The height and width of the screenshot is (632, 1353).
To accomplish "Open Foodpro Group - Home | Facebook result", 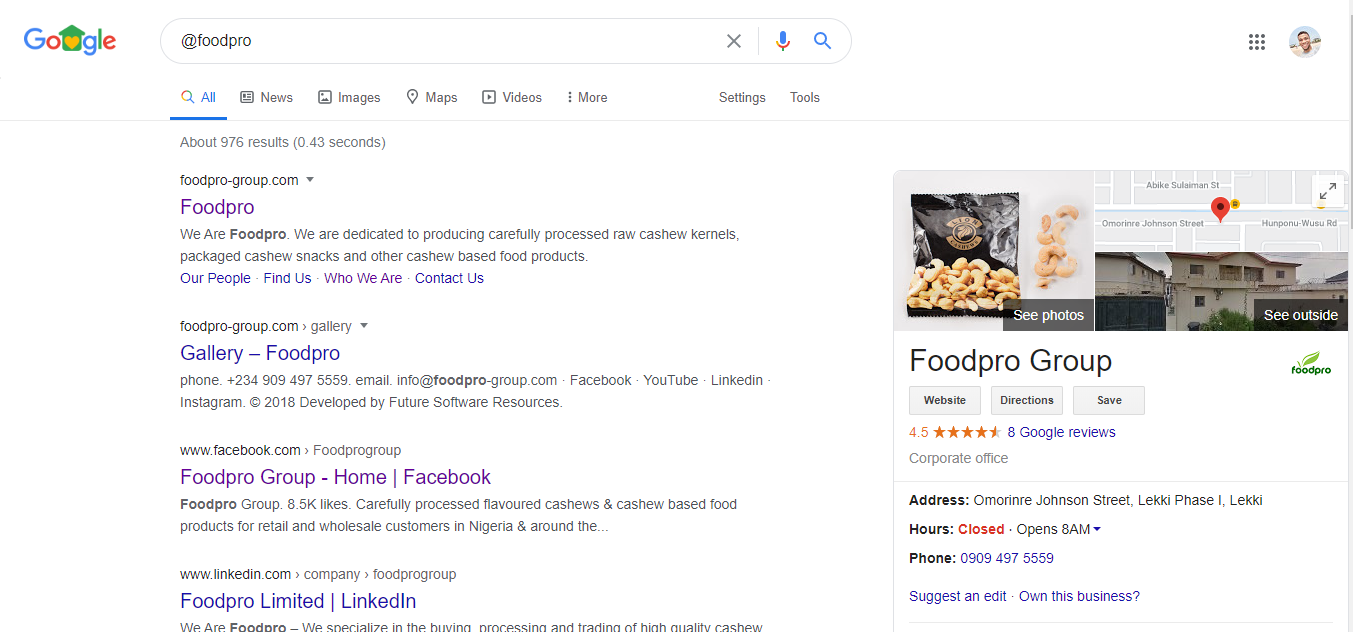I will pyautogui.click(x=335, y=477).
